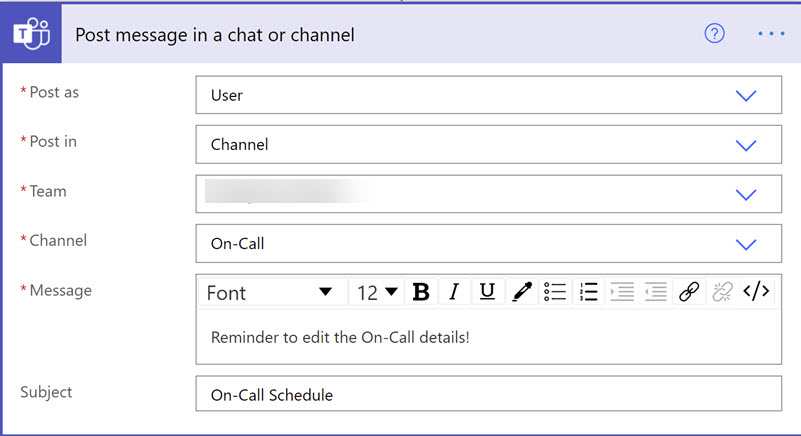Click the Subject field with On-Call Schedule
The width and height of the screenshot is (801, 436).
click(488, 394)
